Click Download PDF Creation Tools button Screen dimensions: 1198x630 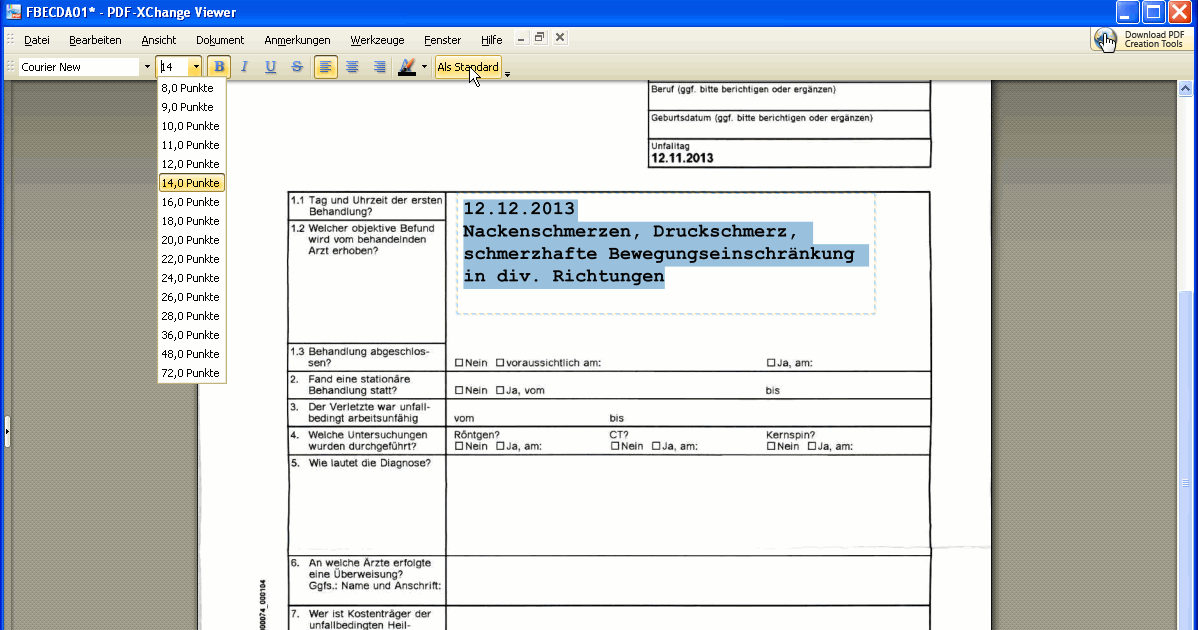pyautogui.click(x=1139, y=40)
